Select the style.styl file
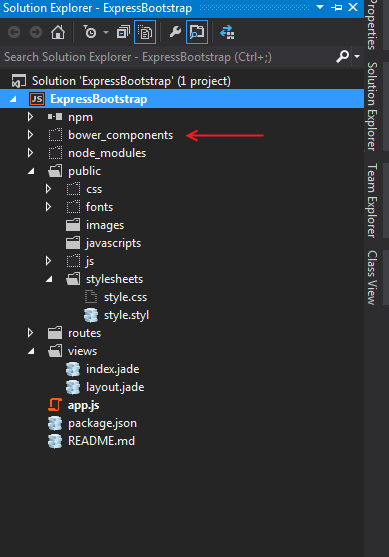The height and width of the screenshot is (557, 389). click(126, 315)
